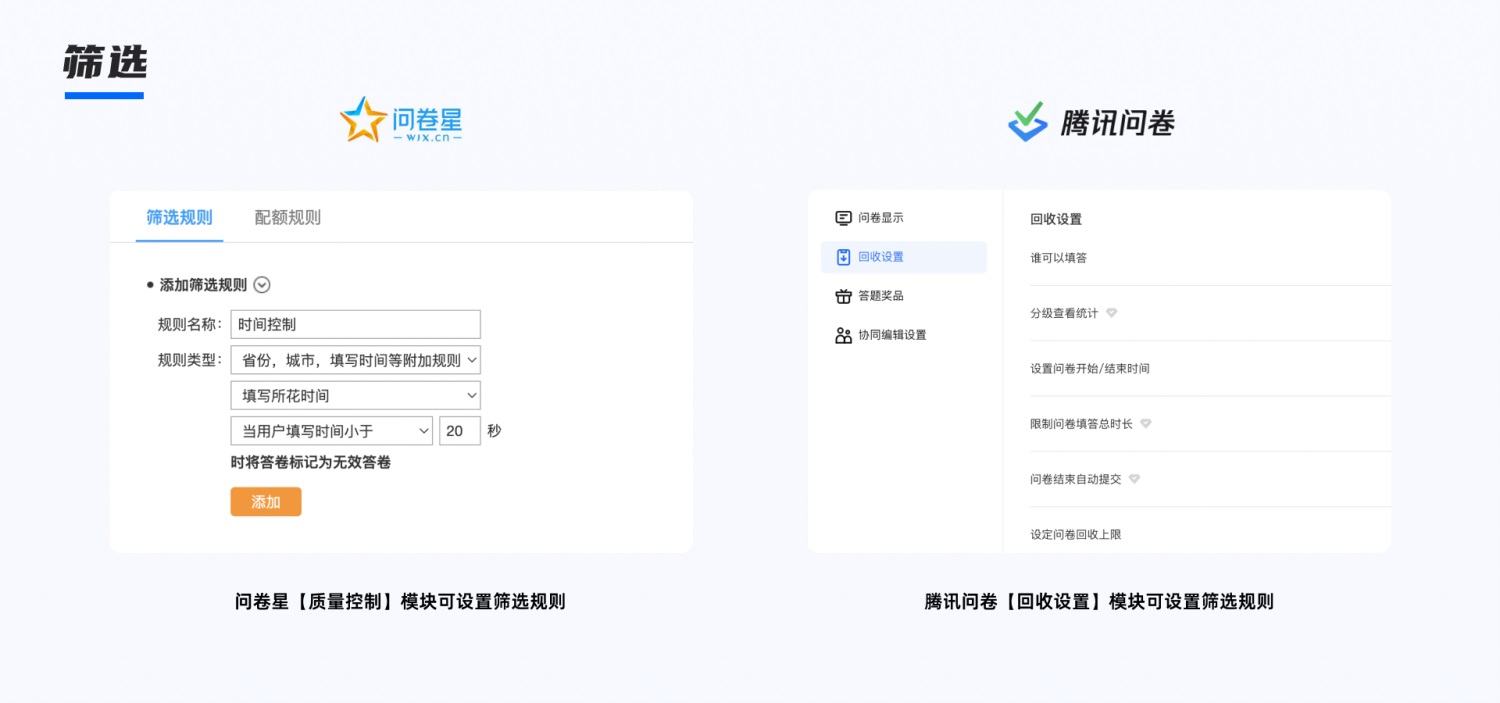Click the 答题奖品 gift icon
Image resolution: width=1500 pixels, height=703 pixels.
pyautogui.click(x=843, y=296)
